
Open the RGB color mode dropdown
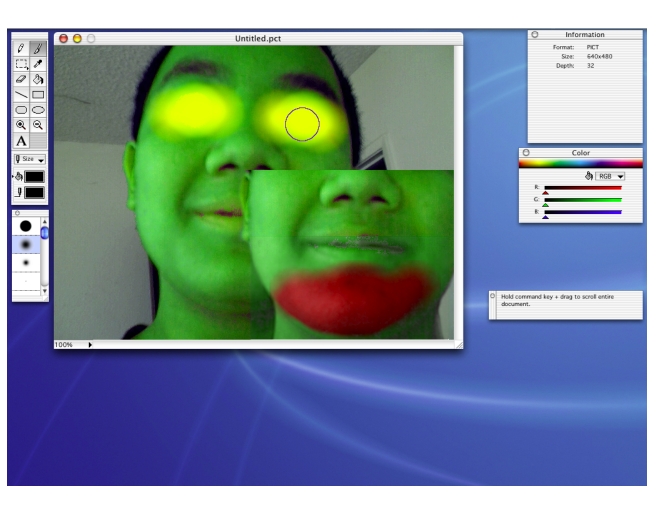610,176
